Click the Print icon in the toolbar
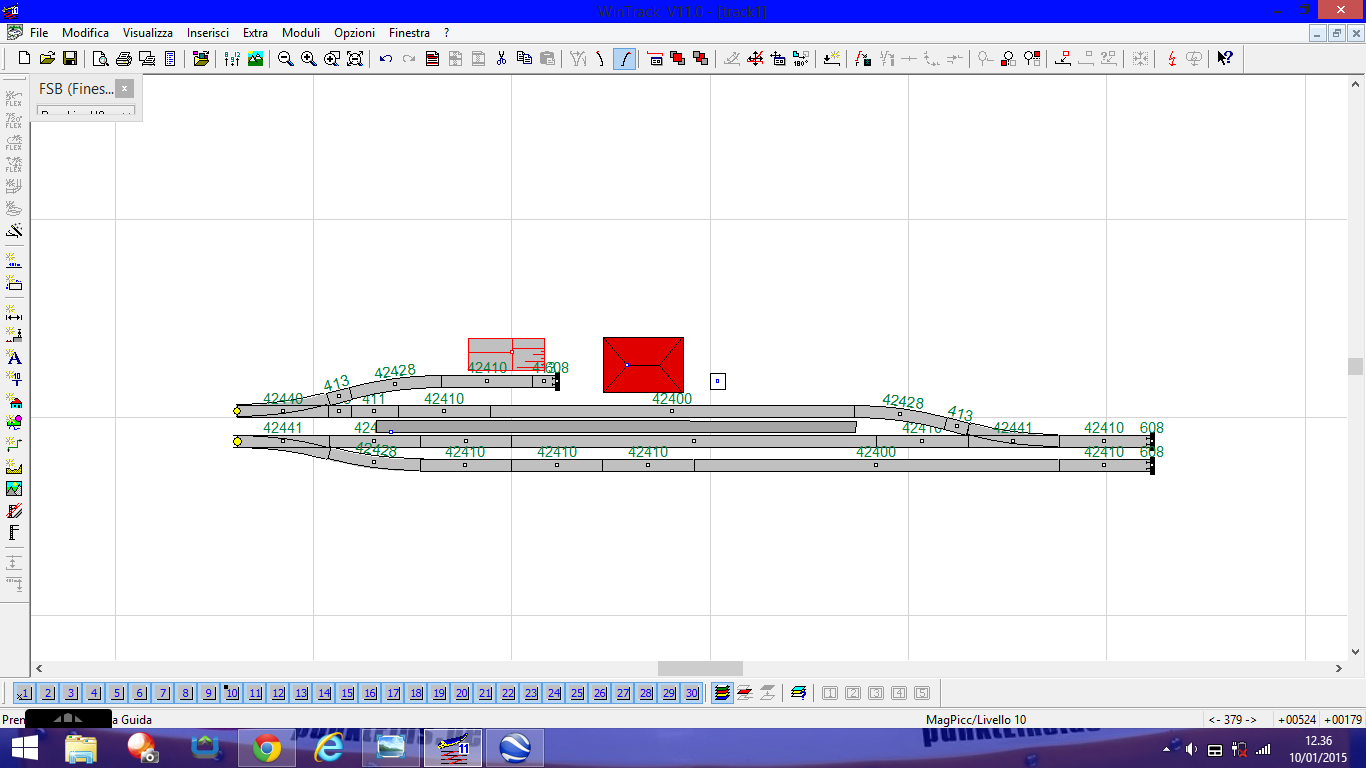The height and width of the screenshot is (768, 1366). click(x=123, y=59)
